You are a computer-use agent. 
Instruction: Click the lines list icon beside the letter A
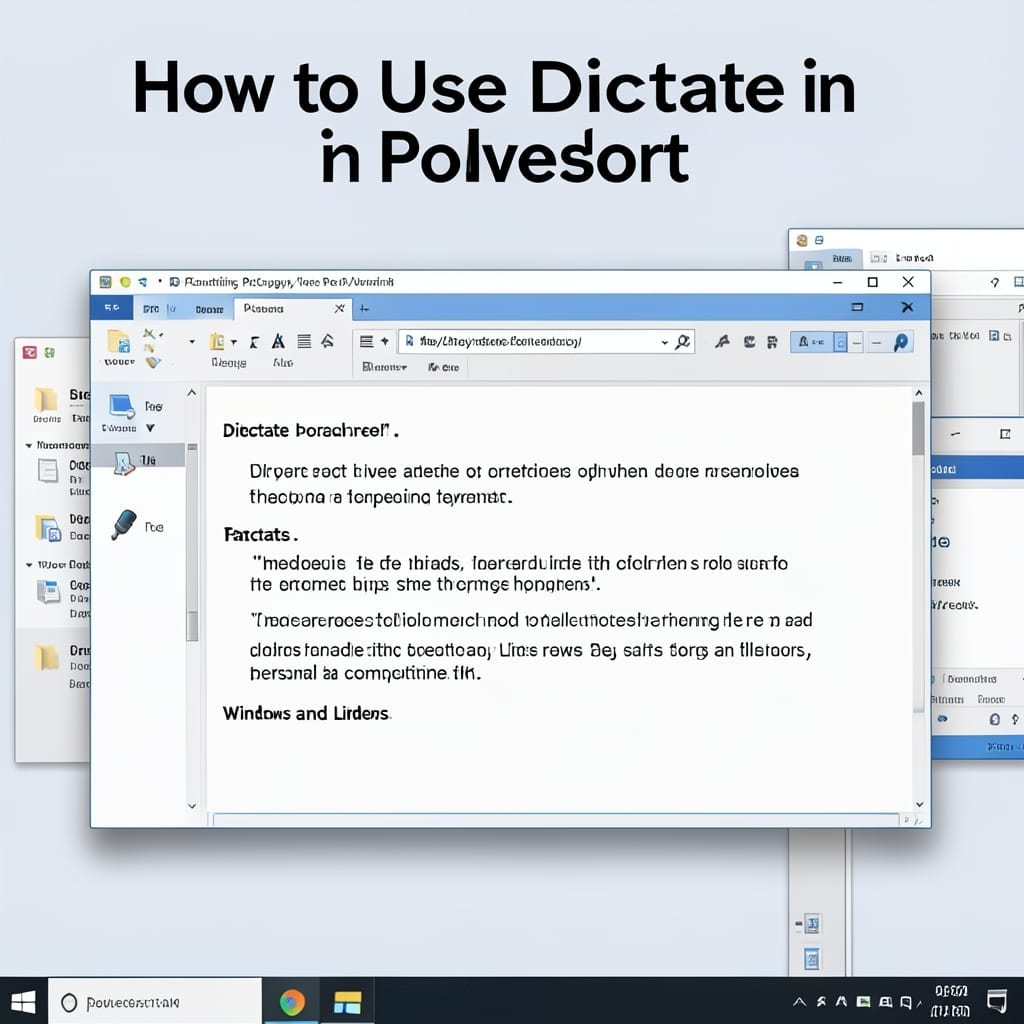[304, 341]
